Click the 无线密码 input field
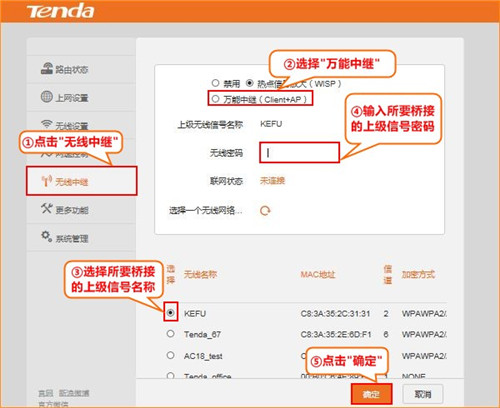Screen dimensions: 500x408 (299, 152)
